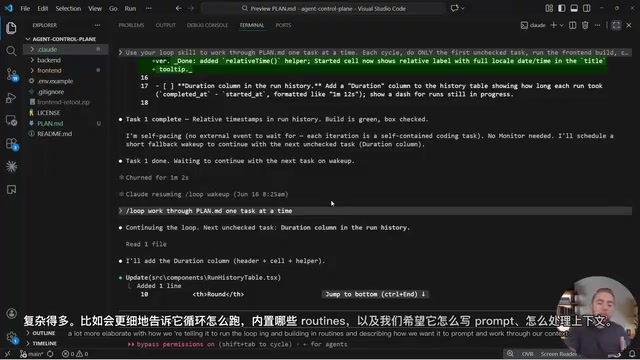Select the claude terminal instance label
Viewport: 640px width, 360px height.
pos(533,25)
